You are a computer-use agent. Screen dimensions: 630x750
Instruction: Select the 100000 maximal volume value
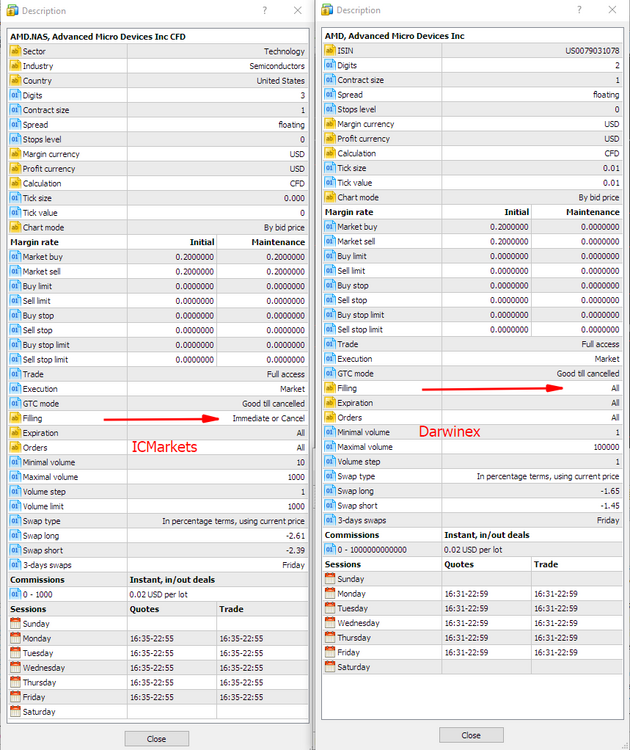pyautogui.click(x=607, y=447)
